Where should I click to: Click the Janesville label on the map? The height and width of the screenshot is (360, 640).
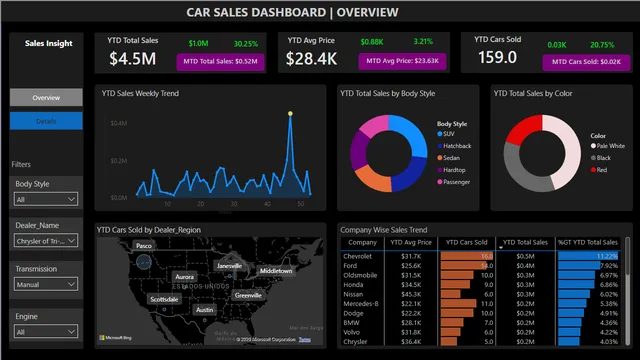(229, 266)
